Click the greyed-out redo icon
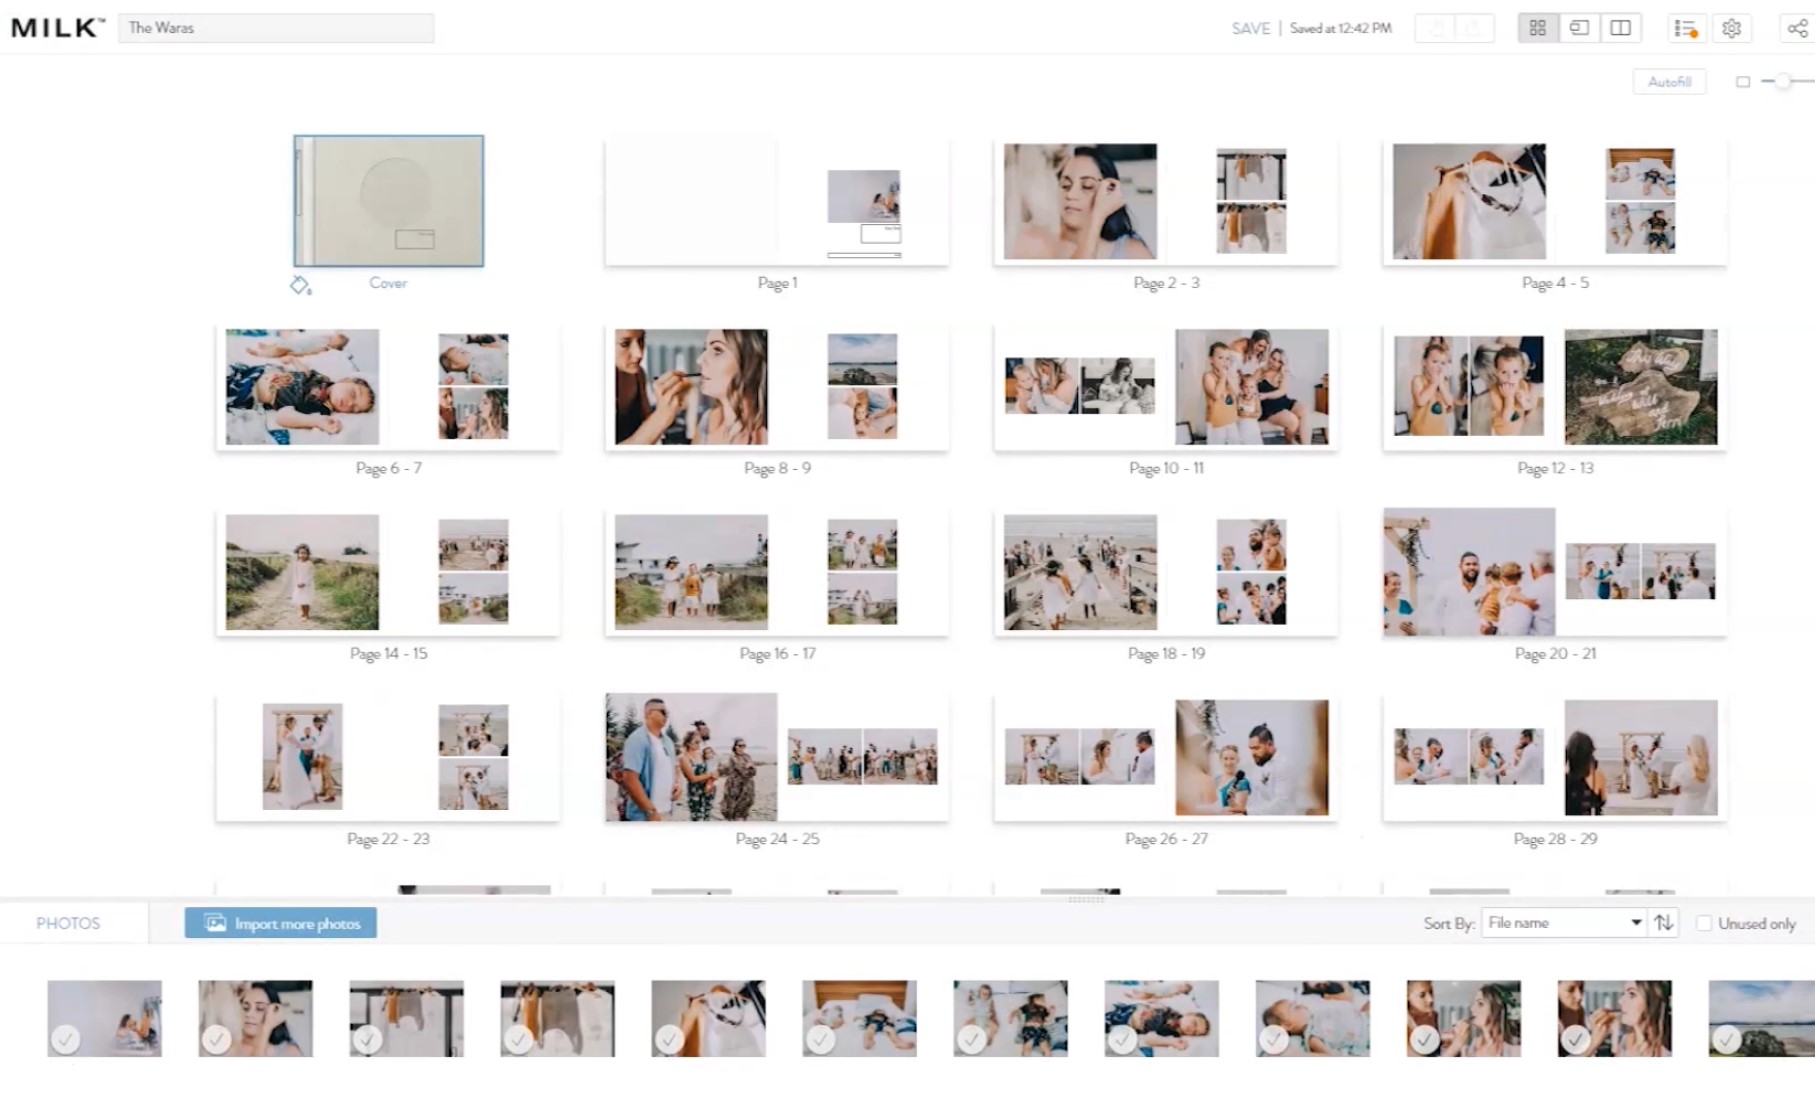The width and height of the screenshot is (1815, 1120). [x=1473, y=28]
